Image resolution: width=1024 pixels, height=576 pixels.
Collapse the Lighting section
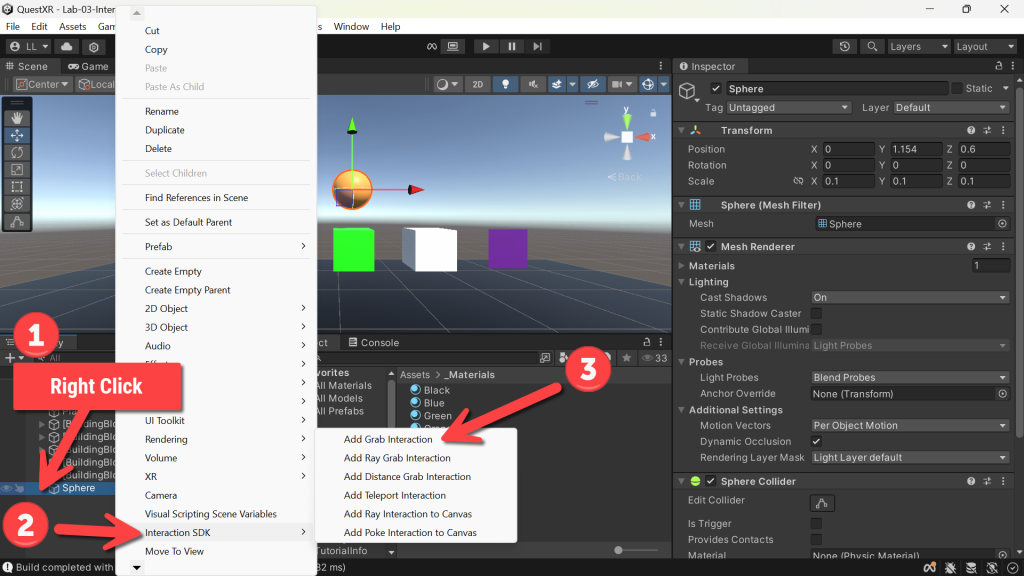click(682, 282)
